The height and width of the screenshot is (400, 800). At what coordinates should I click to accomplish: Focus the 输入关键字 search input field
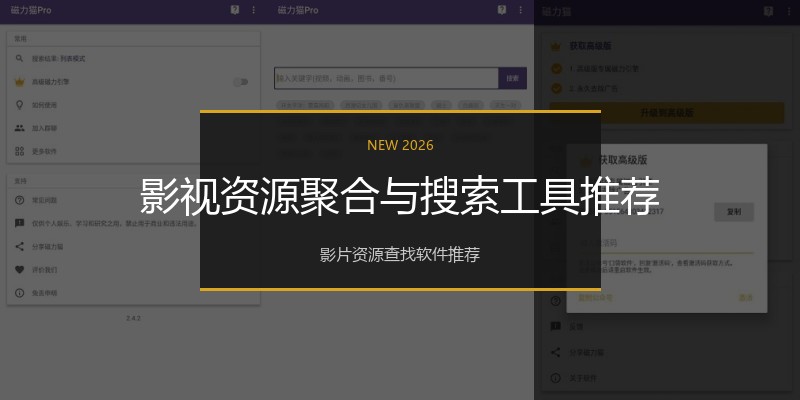386,78
